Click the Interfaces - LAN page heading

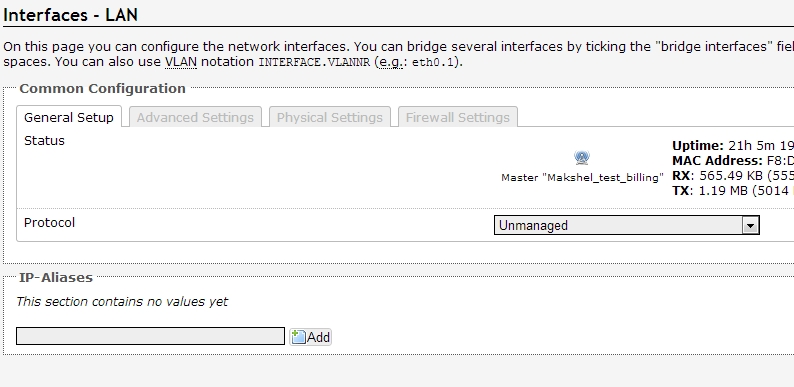tap(70, 14)
